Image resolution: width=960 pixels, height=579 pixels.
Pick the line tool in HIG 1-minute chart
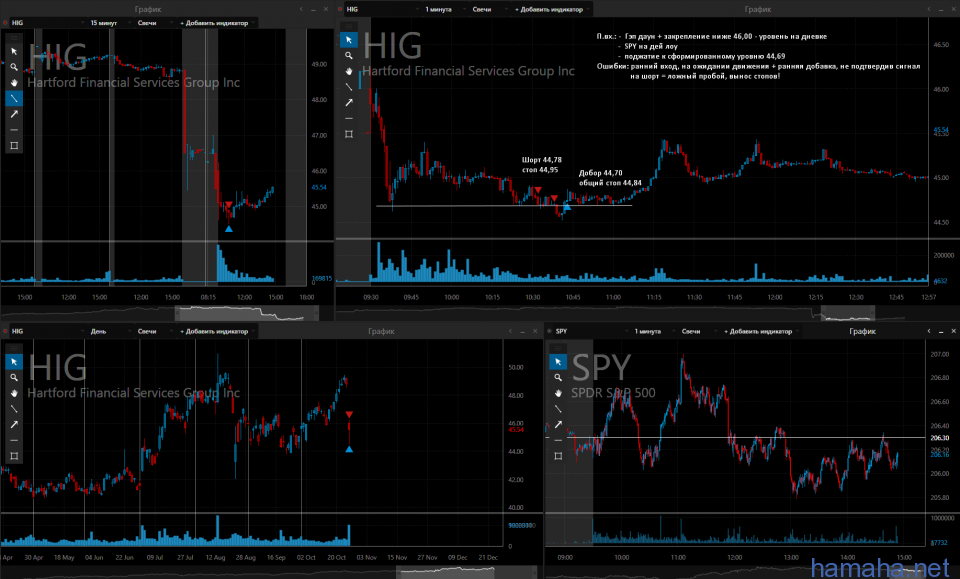(x=348, y=87)
